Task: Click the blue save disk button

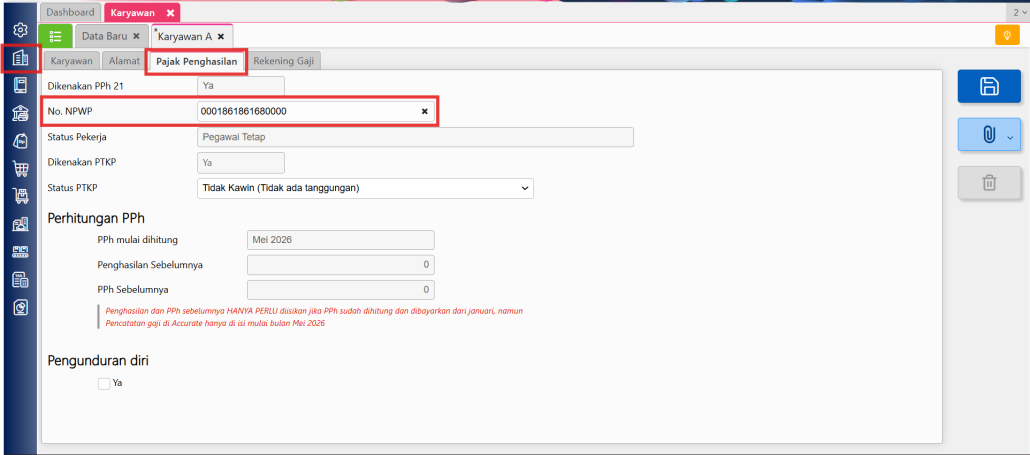Action: [989, 86]
